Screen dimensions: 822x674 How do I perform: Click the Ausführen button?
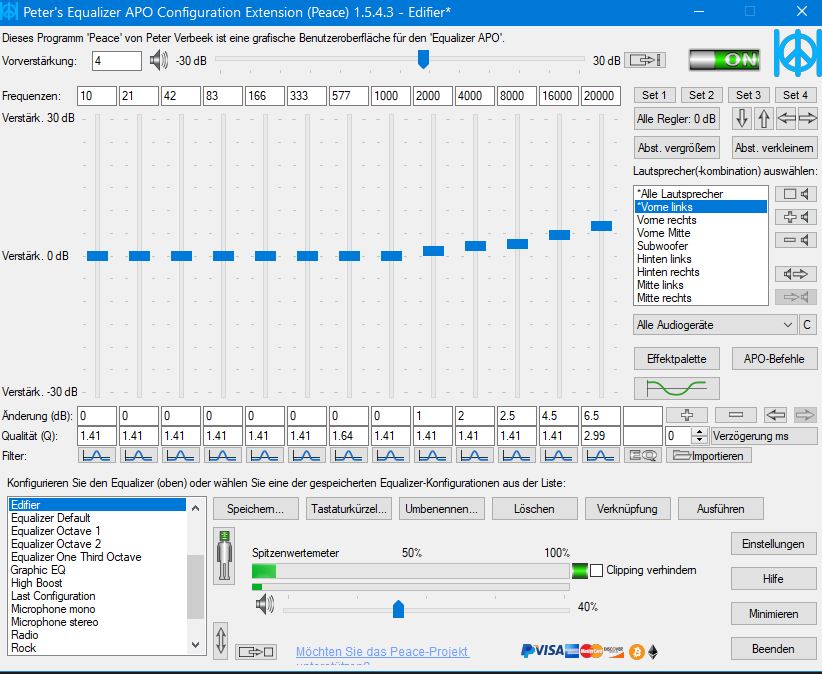pos(720,509)
